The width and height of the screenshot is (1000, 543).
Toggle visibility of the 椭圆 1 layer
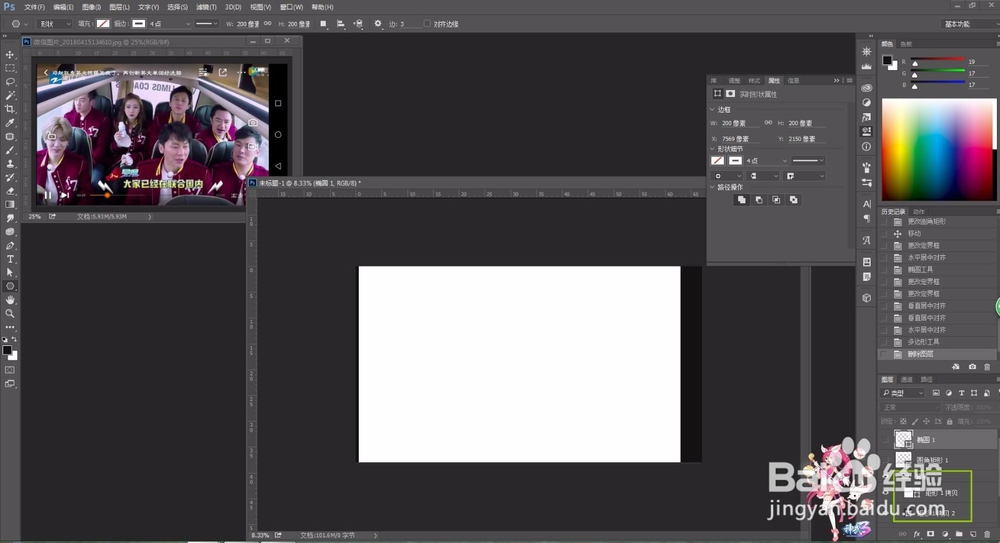tap(885, 439)
